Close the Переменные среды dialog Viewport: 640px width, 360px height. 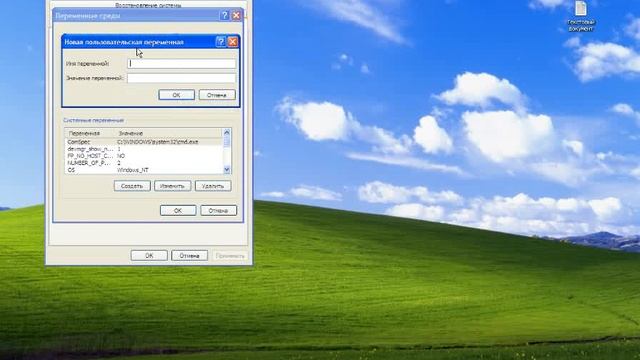[x=236, y=16]
